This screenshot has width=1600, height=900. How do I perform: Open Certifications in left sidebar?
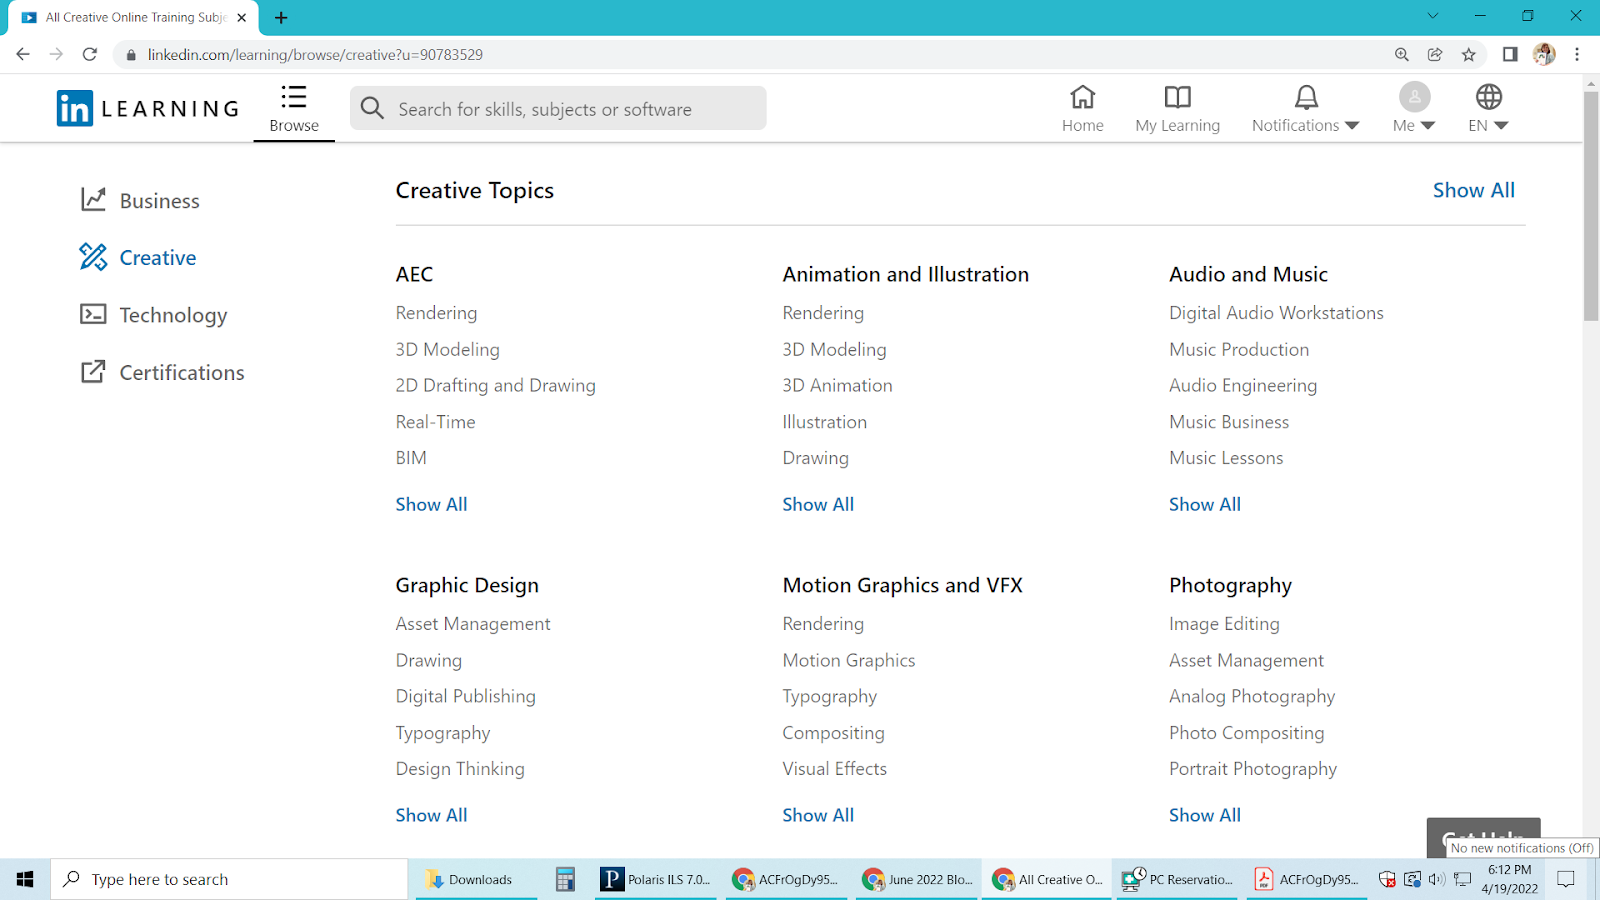tap(181, 373)
